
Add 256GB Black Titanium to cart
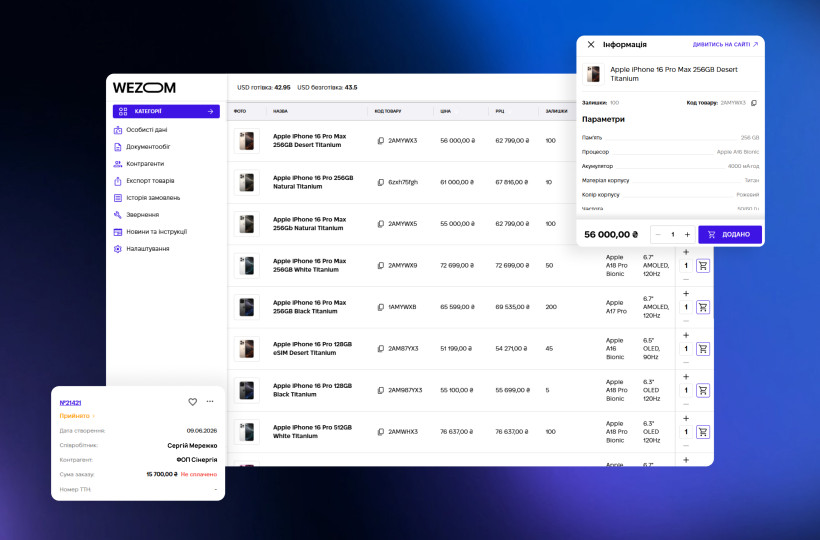pos(703,307)
